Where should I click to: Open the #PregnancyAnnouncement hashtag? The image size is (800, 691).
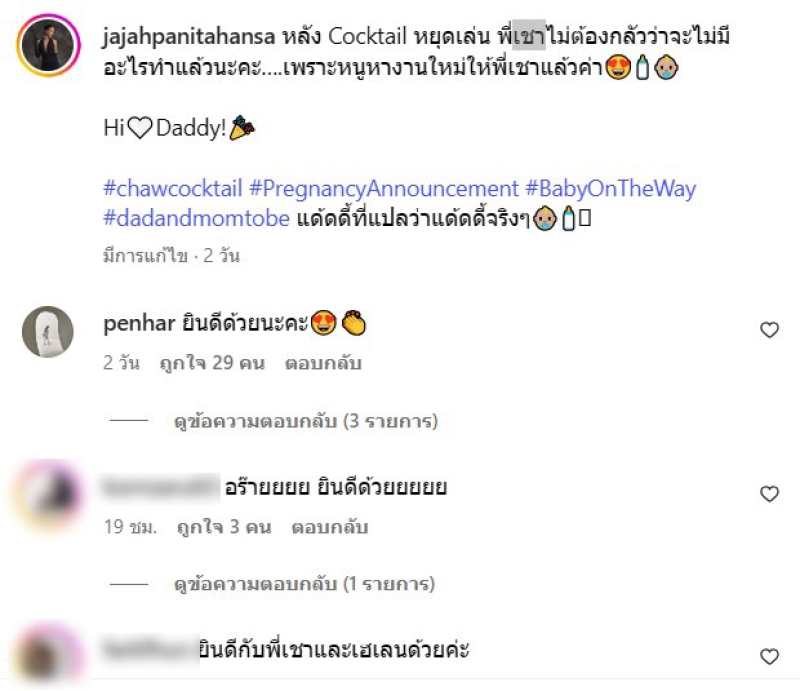coord(384,189)
